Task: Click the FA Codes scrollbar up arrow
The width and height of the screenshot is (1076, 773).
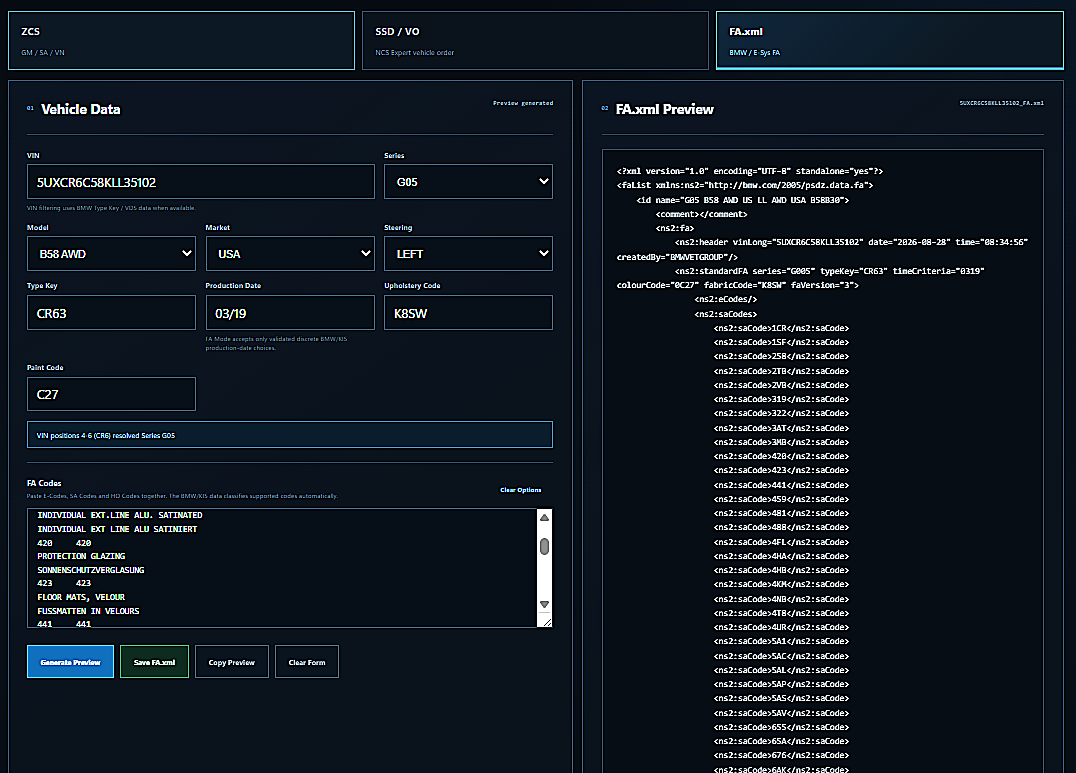Action: pyautogui.click(x=544, y=518)
